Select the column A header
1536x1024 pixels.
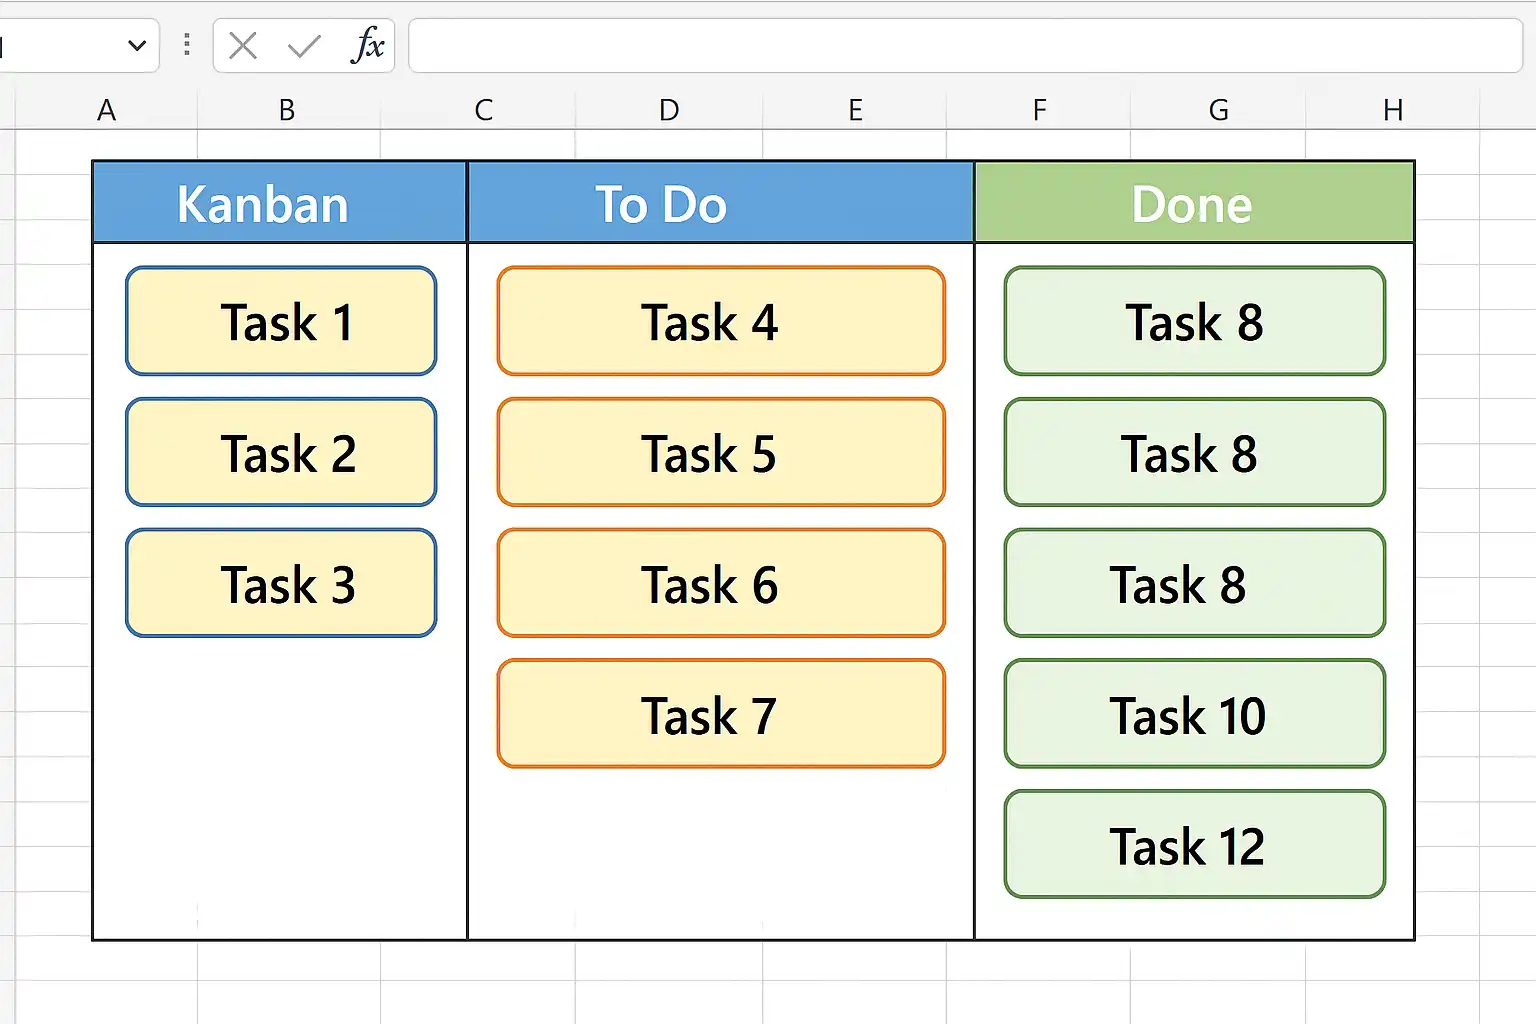click(x=106, y=110)
